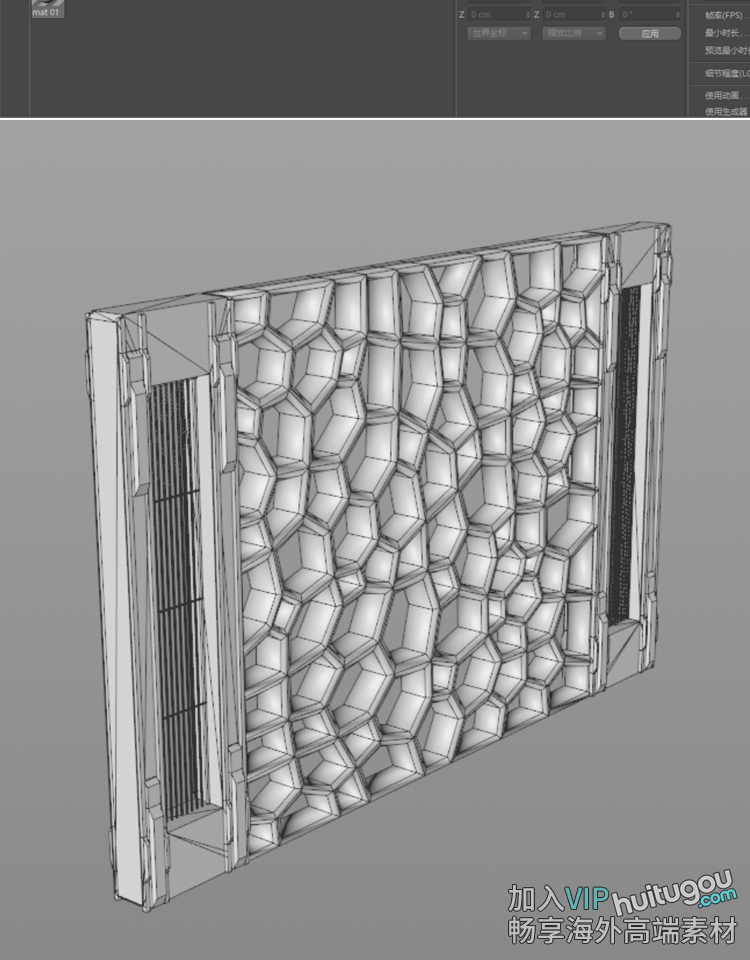Click the Z scale field stepper arrows
This screenshot has height=960, width=750.
click(603, 15)
